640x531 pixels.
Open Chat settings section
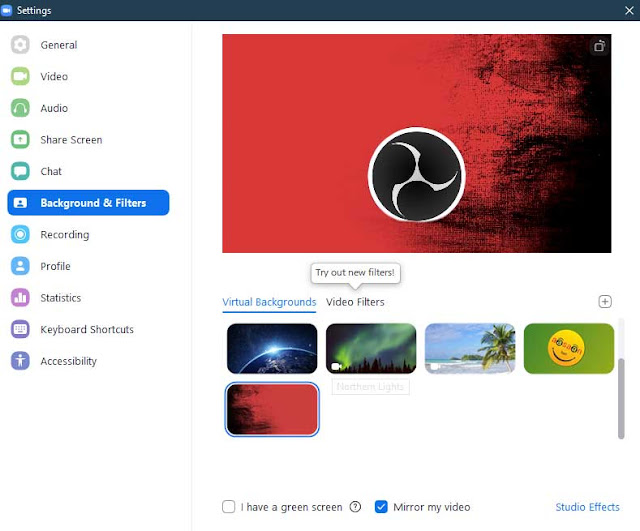(89, 171)
